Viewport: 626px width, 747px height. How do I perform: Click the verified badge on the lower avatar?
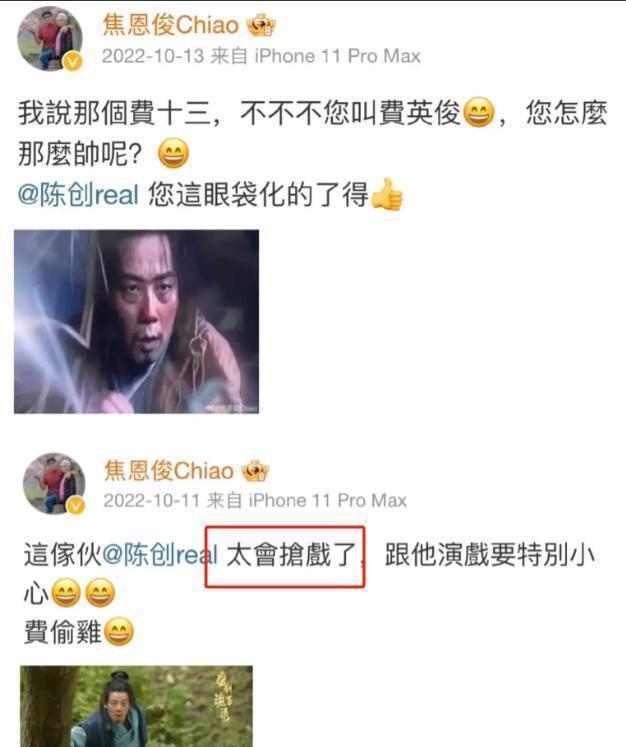tap(76, 506)
